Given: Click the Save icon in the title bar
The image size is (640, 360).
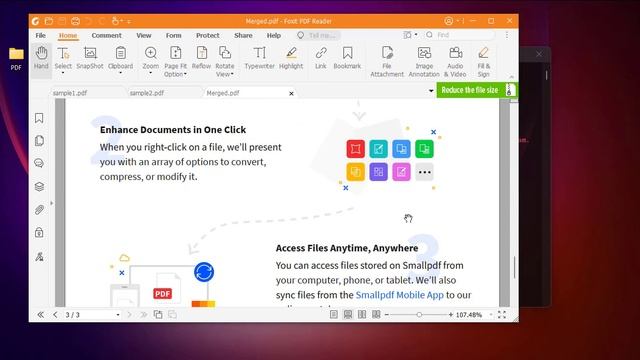Looking at the screenshot, I should [x=62, y=21].
